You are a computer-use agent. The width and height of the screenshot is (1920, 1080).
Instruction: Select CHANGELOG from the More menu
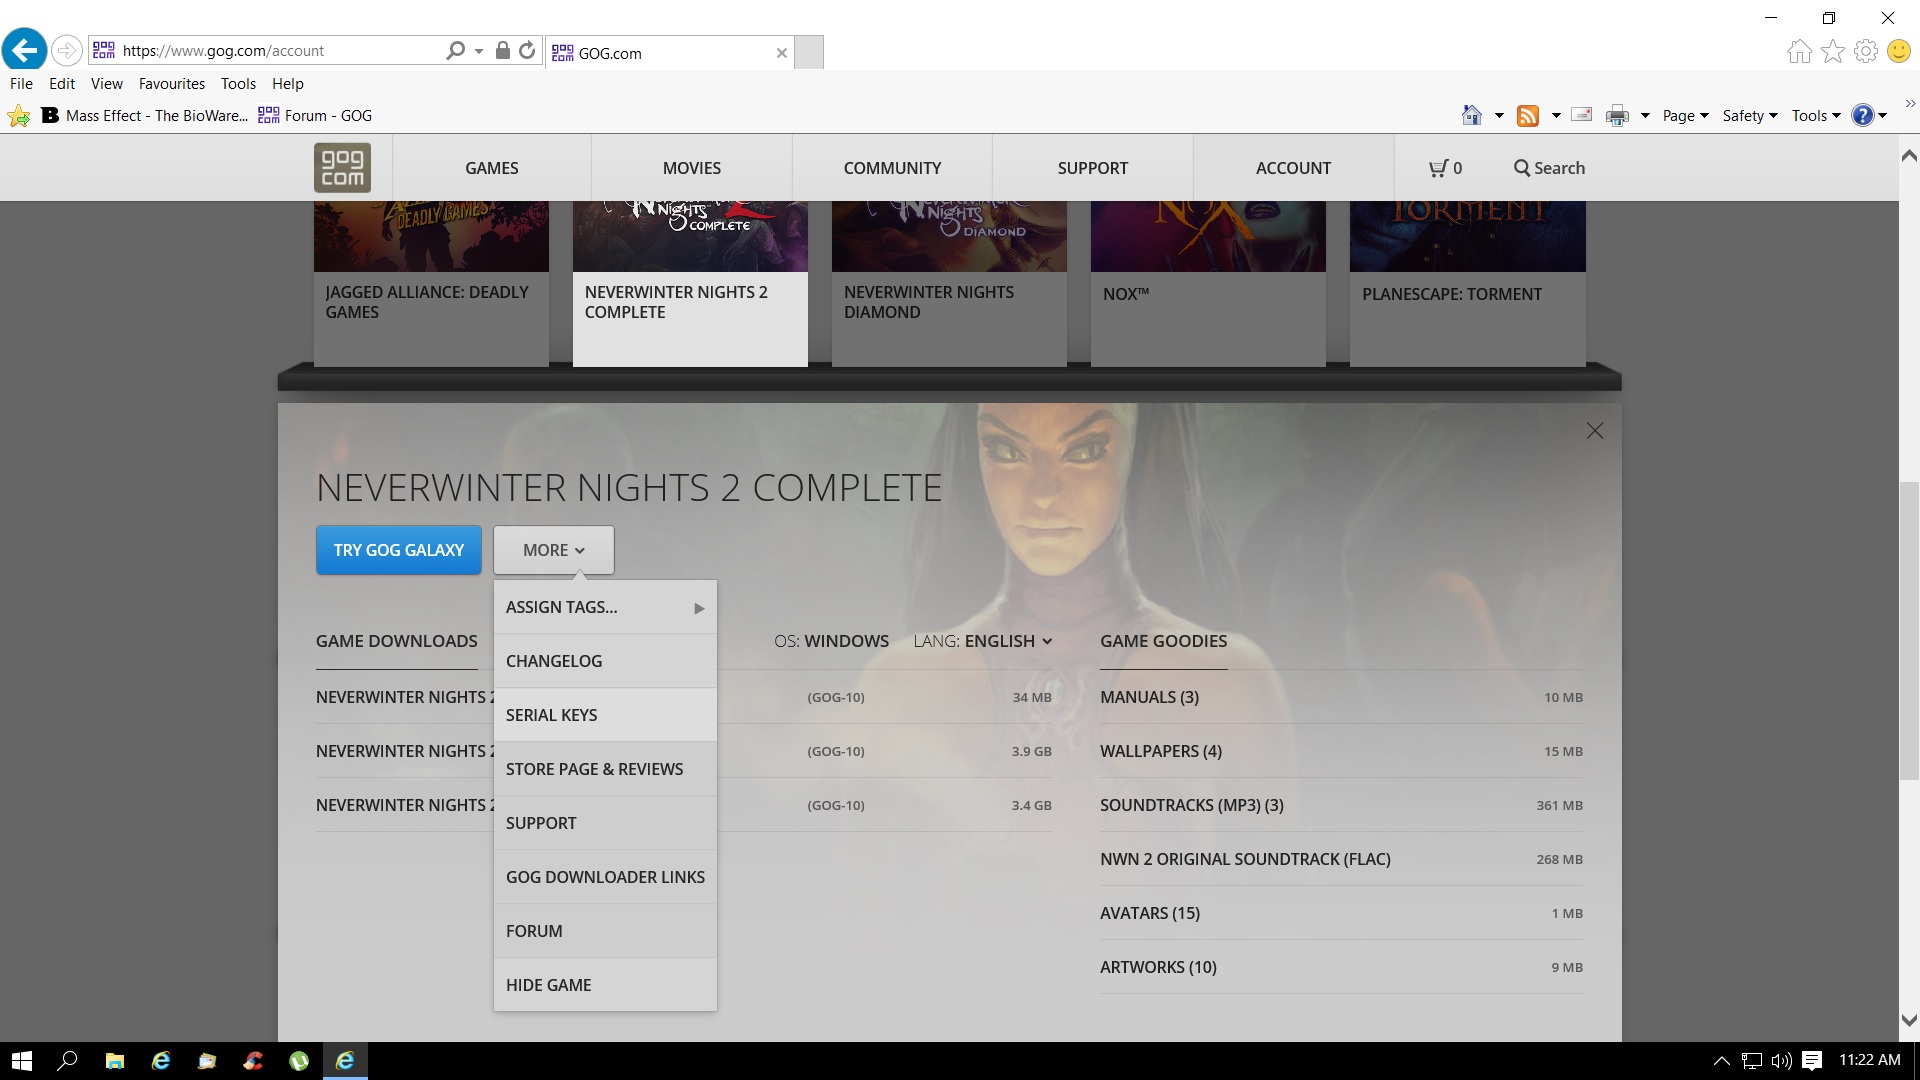(605, 661)
